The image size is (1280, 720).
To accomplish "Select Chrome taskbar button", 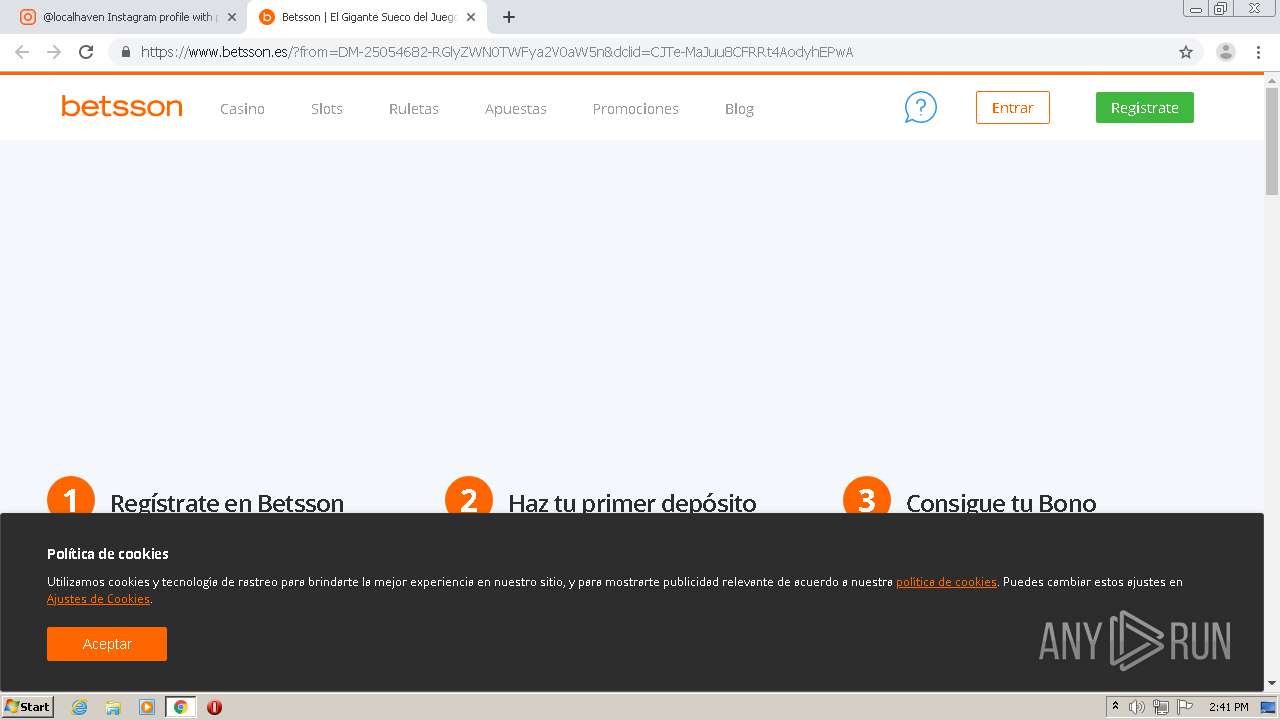I will [x=180, y=707].
